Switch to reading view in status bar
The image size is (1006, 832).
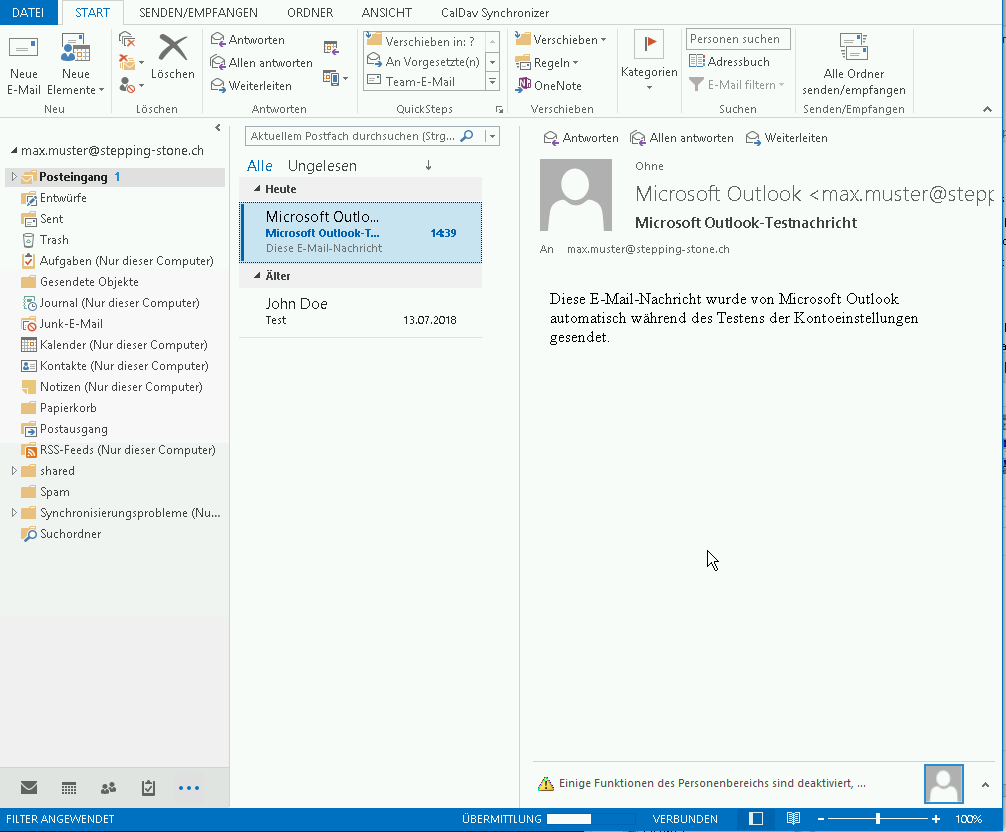793,819
